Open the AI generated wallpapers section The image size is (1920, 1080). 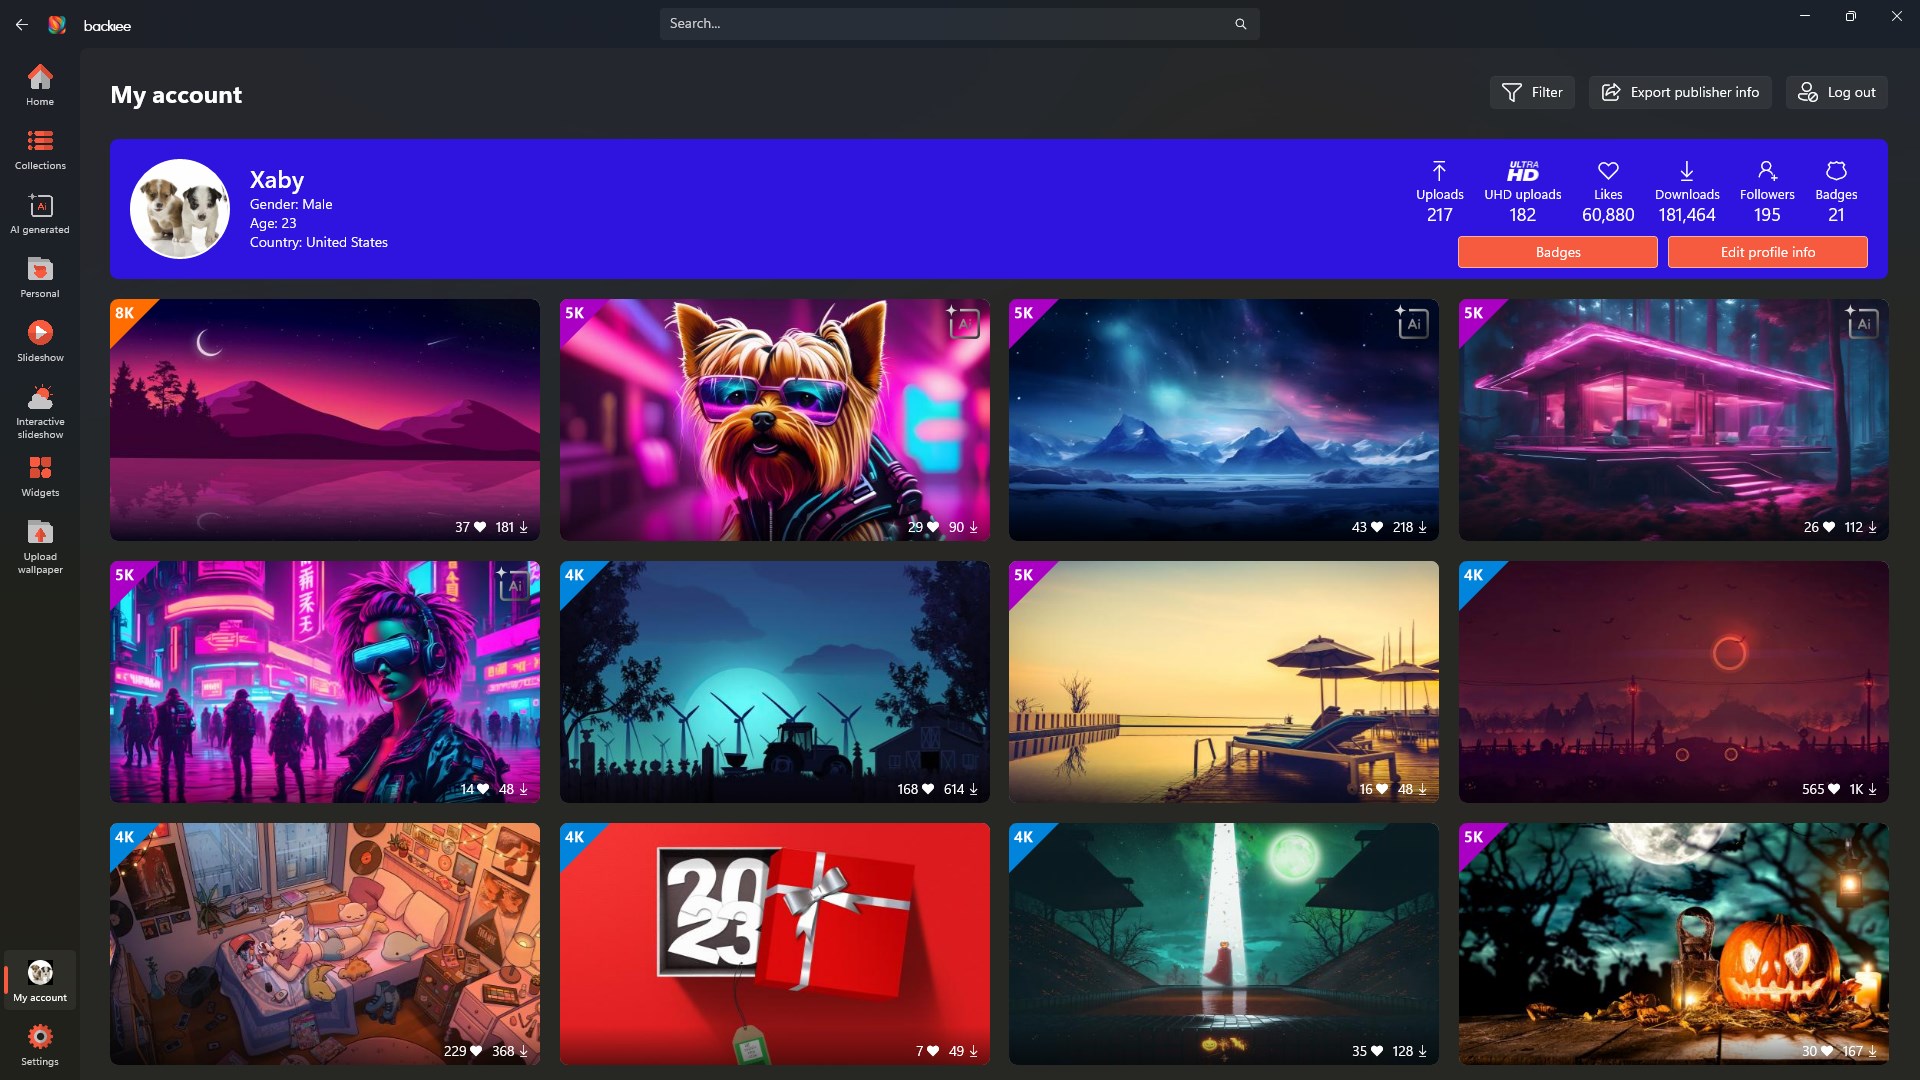(40, 213)
